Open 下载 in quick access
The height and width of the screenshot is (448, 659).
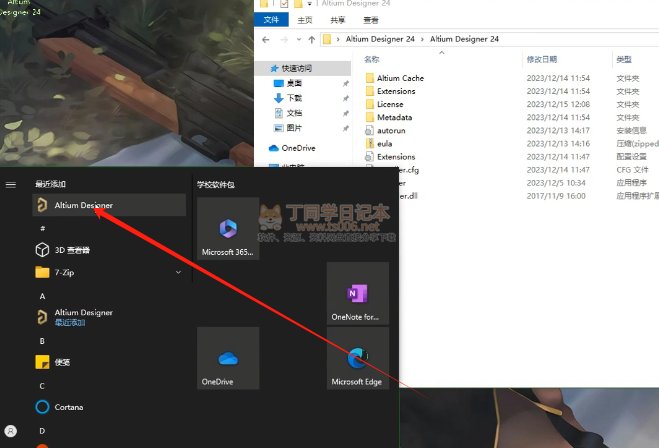point(294,98)
